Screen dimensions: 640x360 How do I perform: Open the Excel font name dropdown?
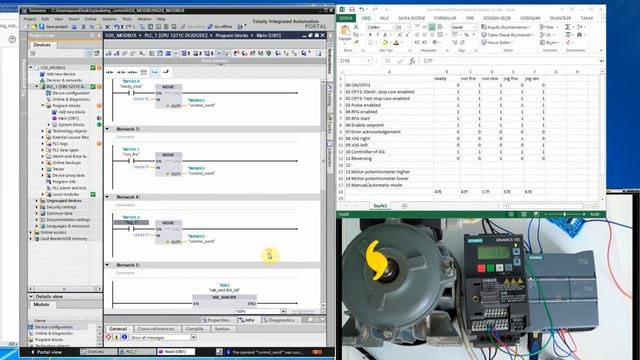393,27
